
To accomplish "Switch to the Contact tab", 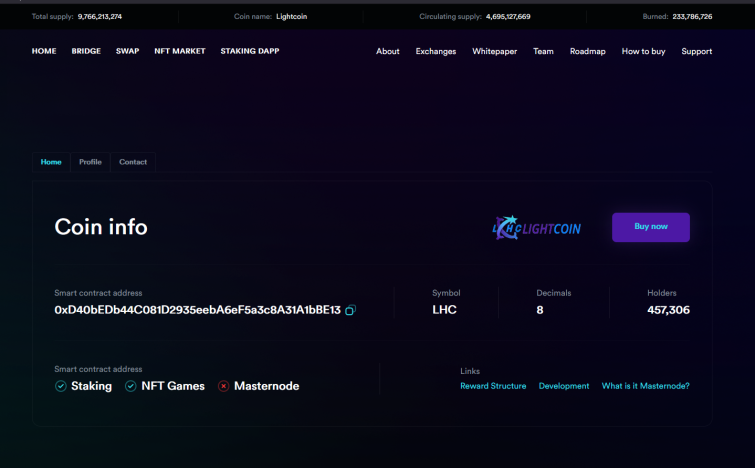I will (x=133, y=162).
